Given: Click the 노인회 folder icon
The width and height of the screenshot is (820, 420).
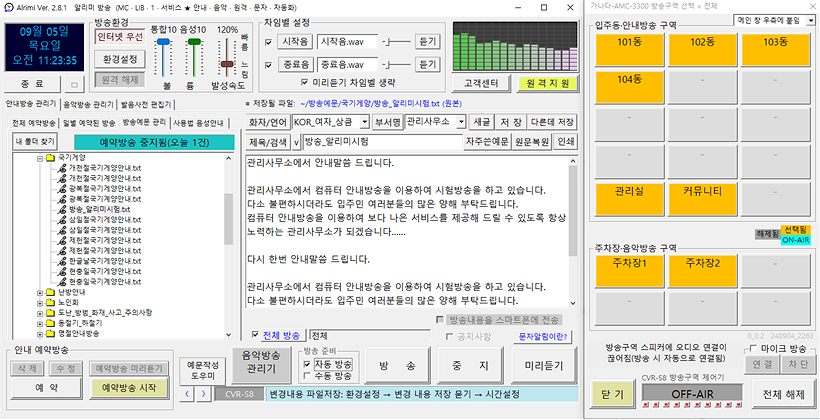Looking at the screenshot, I should (x=50, y=302).
